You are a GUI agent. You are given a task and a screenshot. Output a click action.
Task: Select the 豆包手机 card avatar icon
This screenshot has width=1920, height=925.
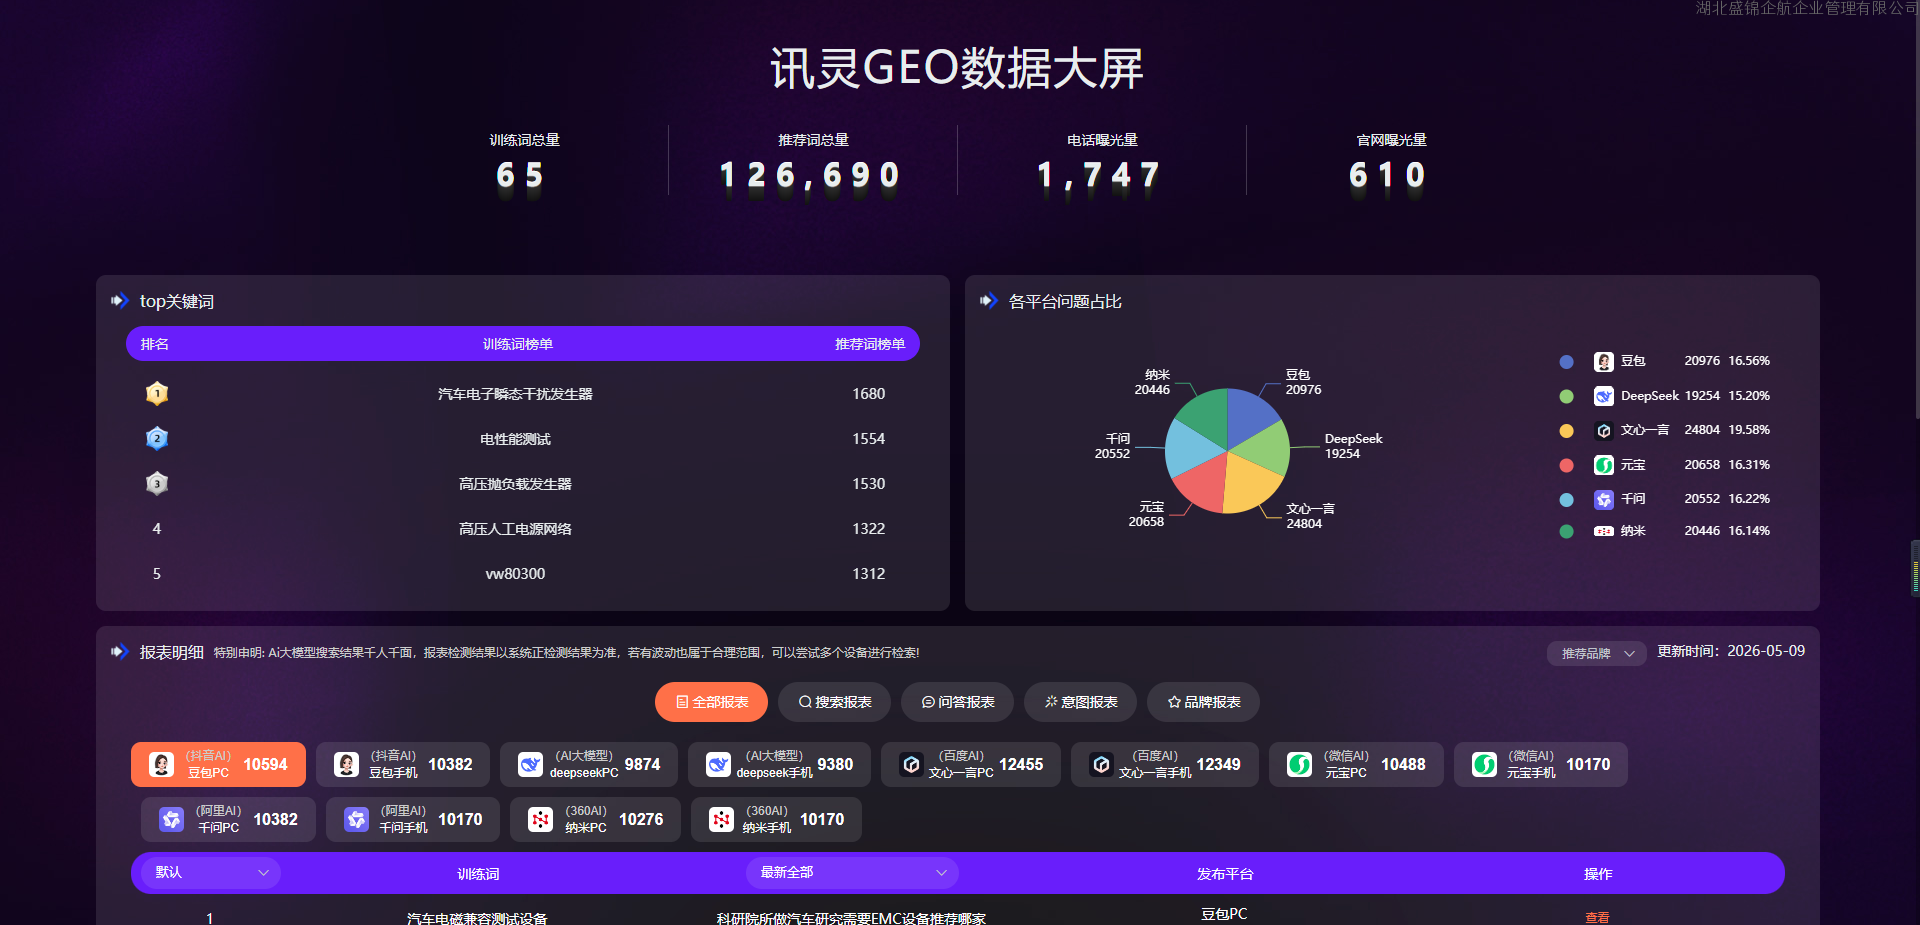pyautogui.click(x=346, y=765)
